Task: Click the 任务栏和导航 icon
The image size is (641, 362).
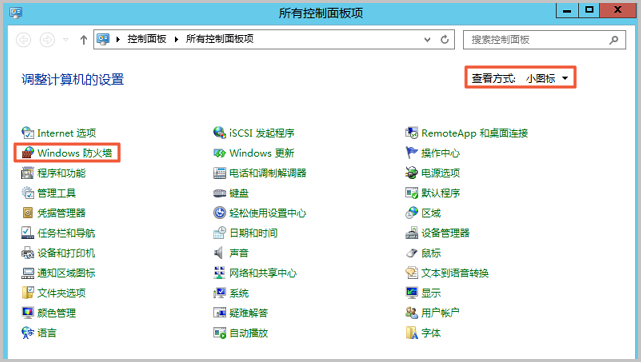Action: pyautogui.click(x=27, y=233)
